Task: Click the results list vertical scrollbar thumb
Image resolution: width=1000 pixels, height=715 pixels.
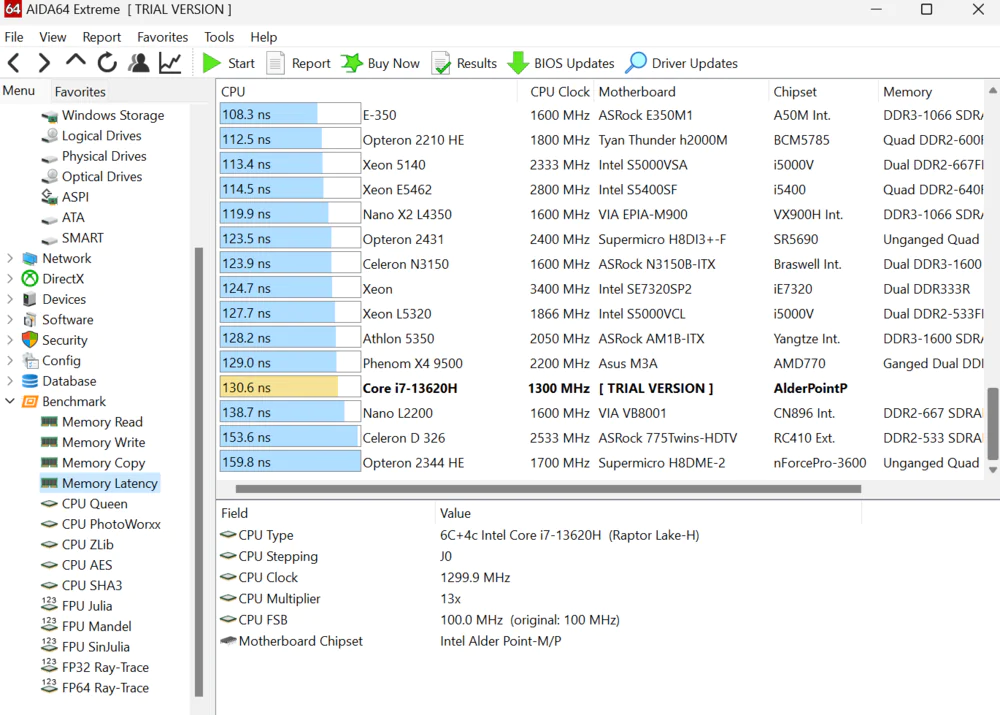Action: (x=992, y=424)
